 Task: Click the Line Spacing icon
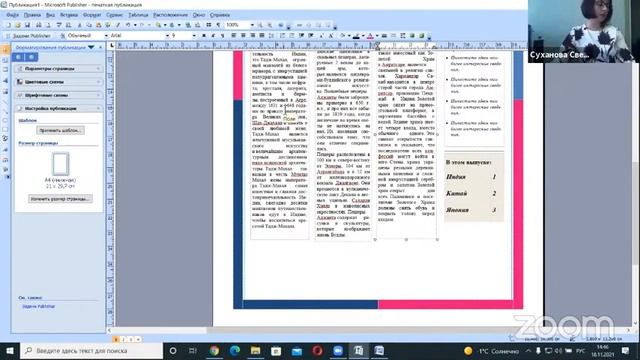(x=271, y=36)
